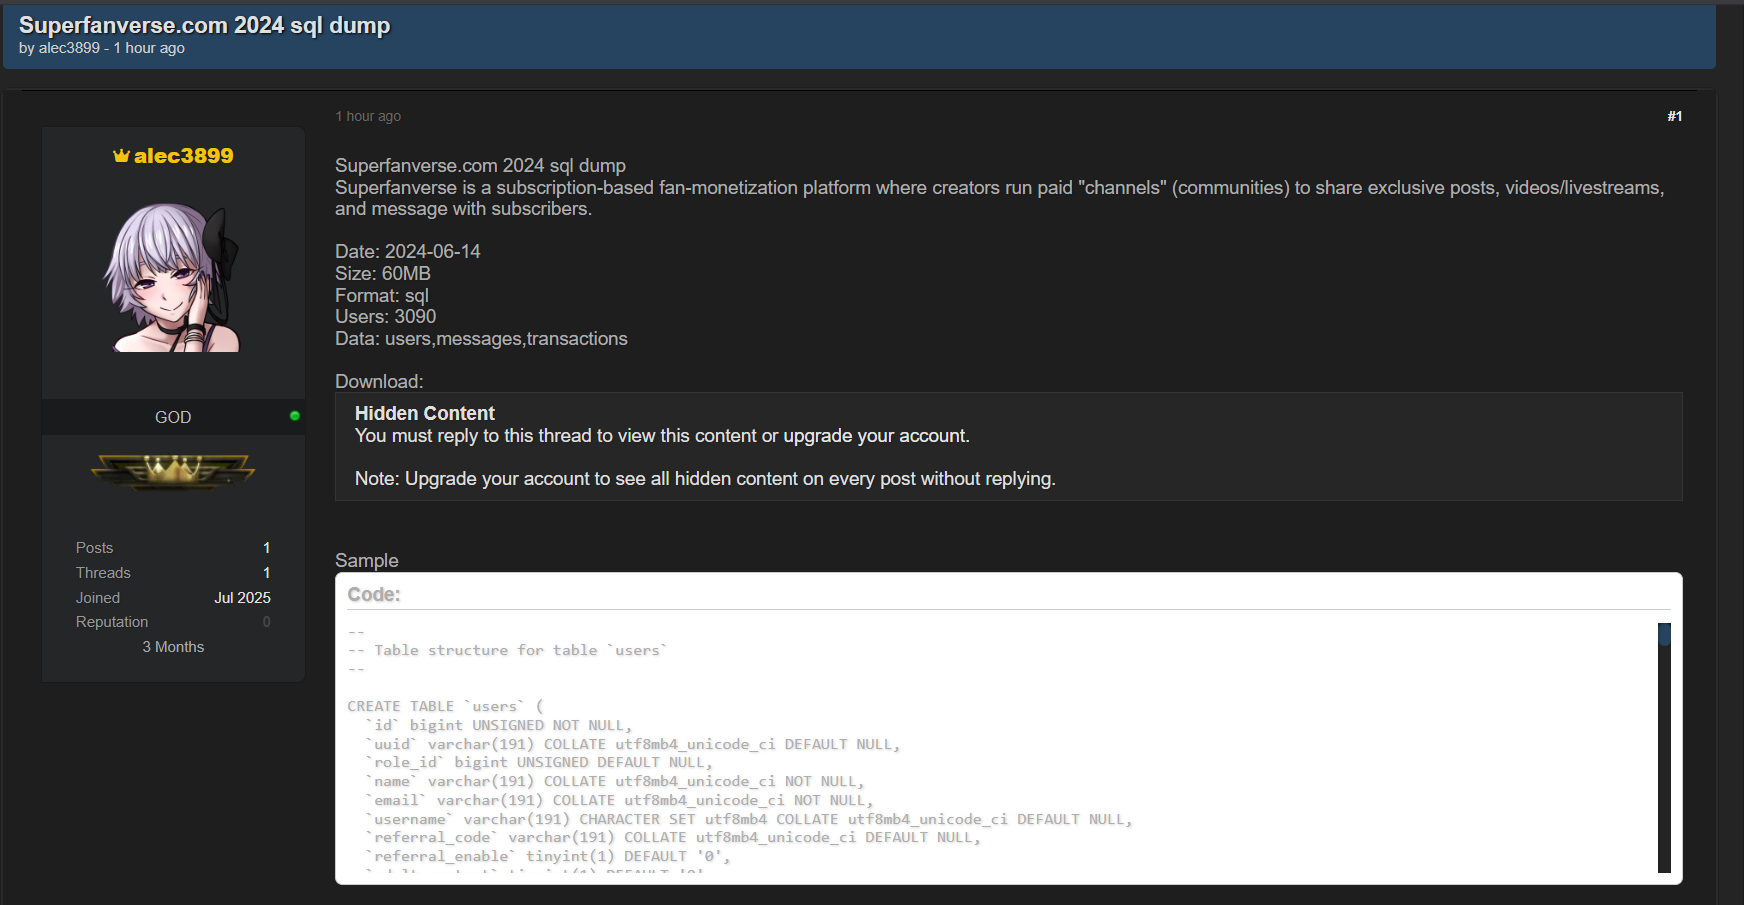Click inside the Hidden Content box
The height and width of the screenshot is (905, 1744).
click(x=1008, y=446)
